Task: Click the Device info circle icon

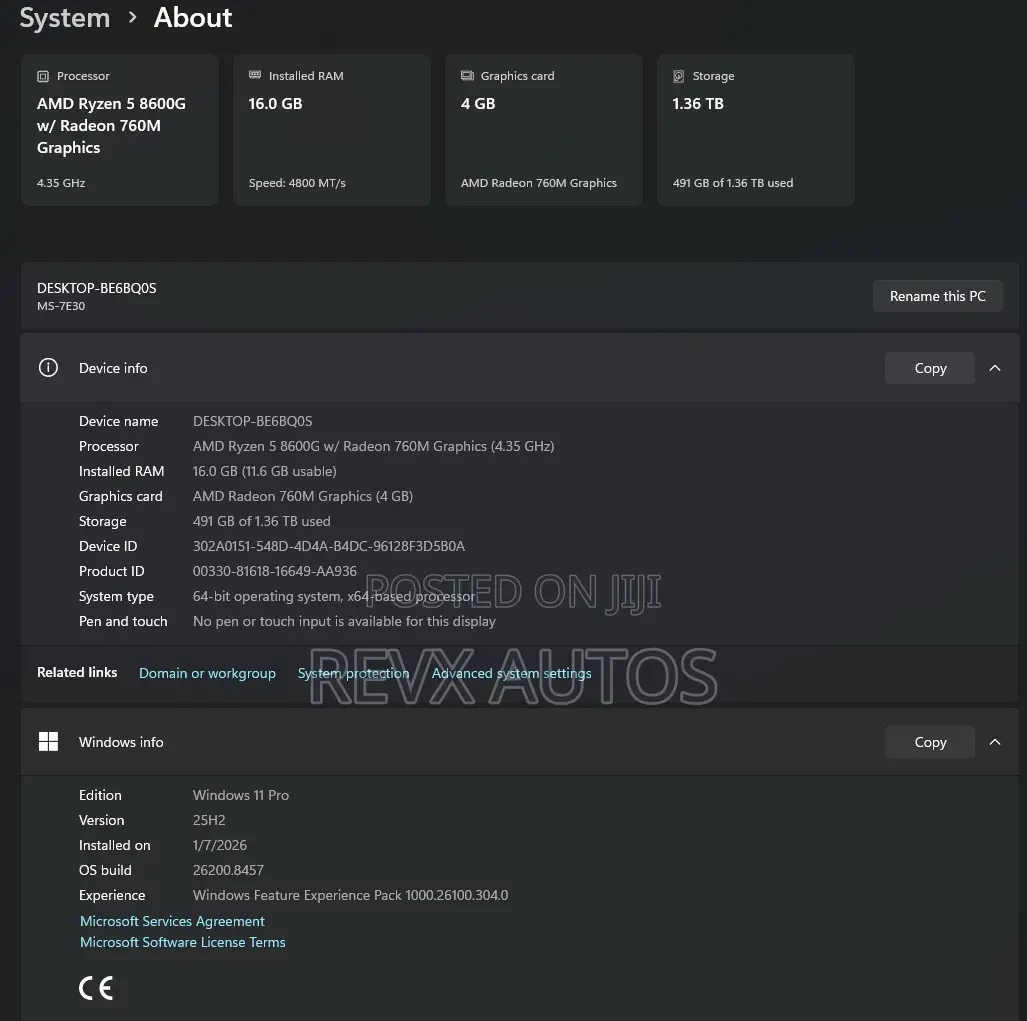Action: tap(48, 367)
